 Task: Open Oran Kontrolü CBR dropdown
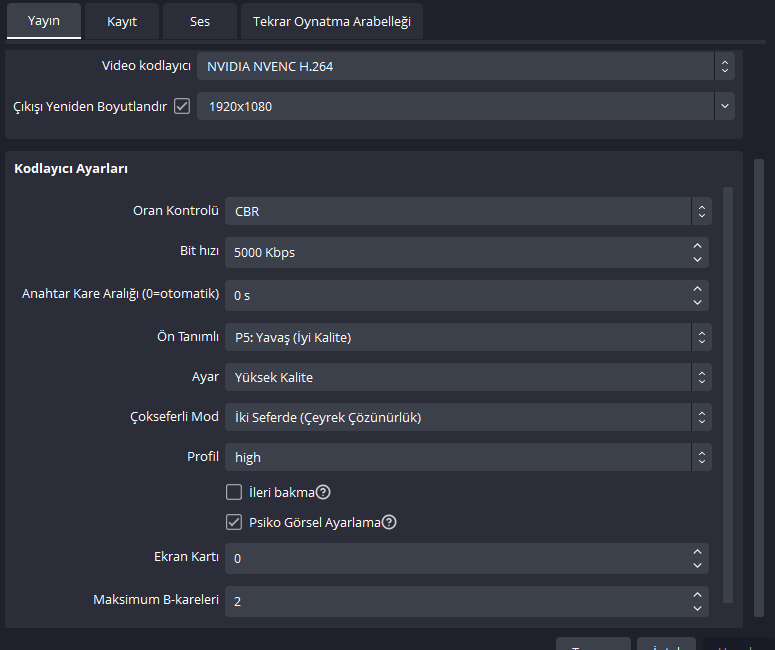coord(468,211)
